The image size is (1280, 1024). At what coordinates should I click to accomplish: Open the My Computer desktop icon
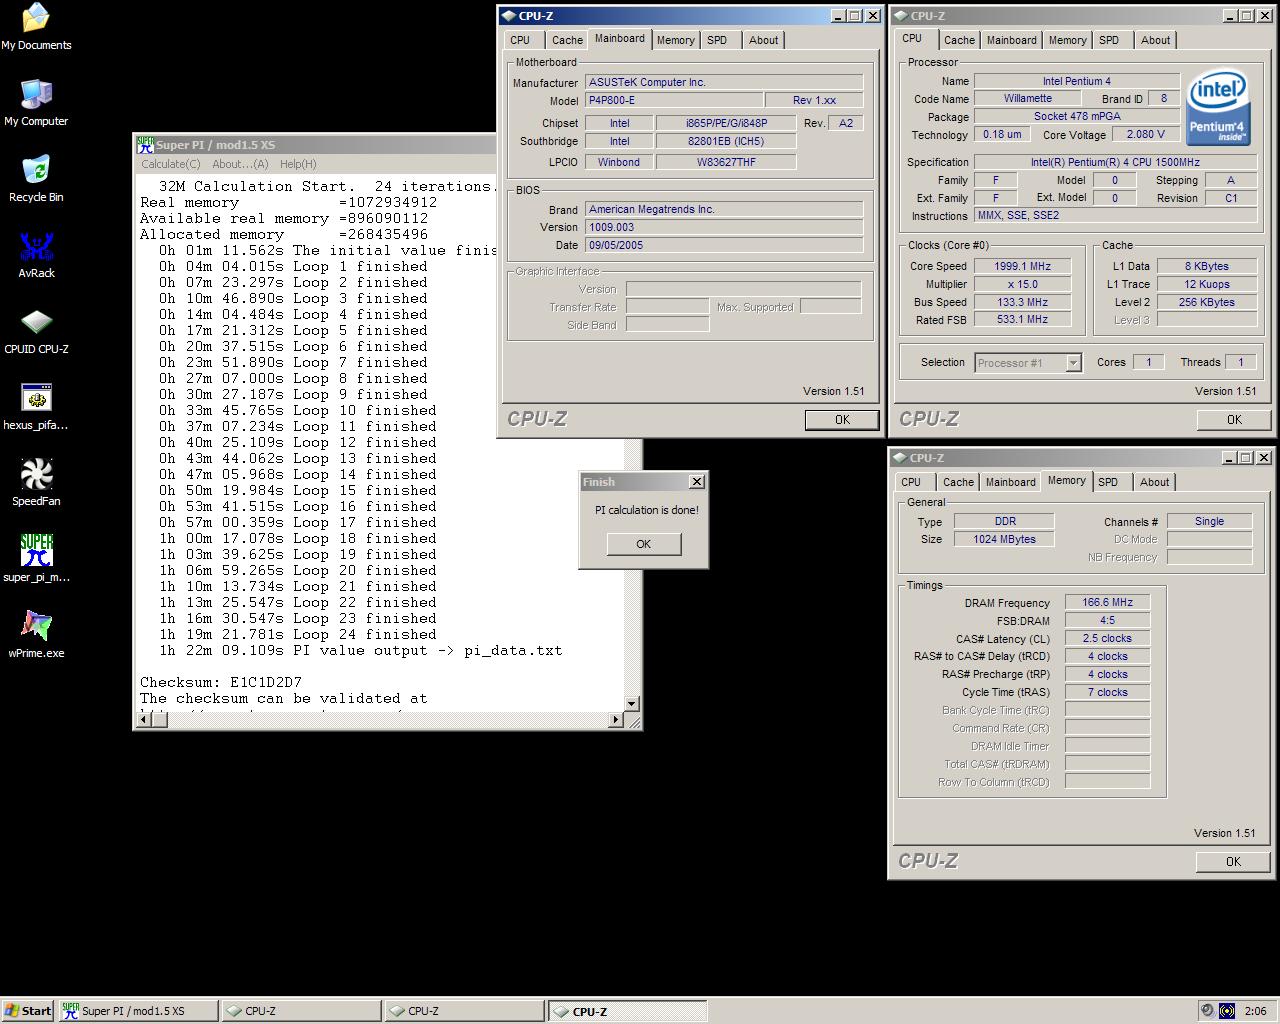tap(36, 102)
